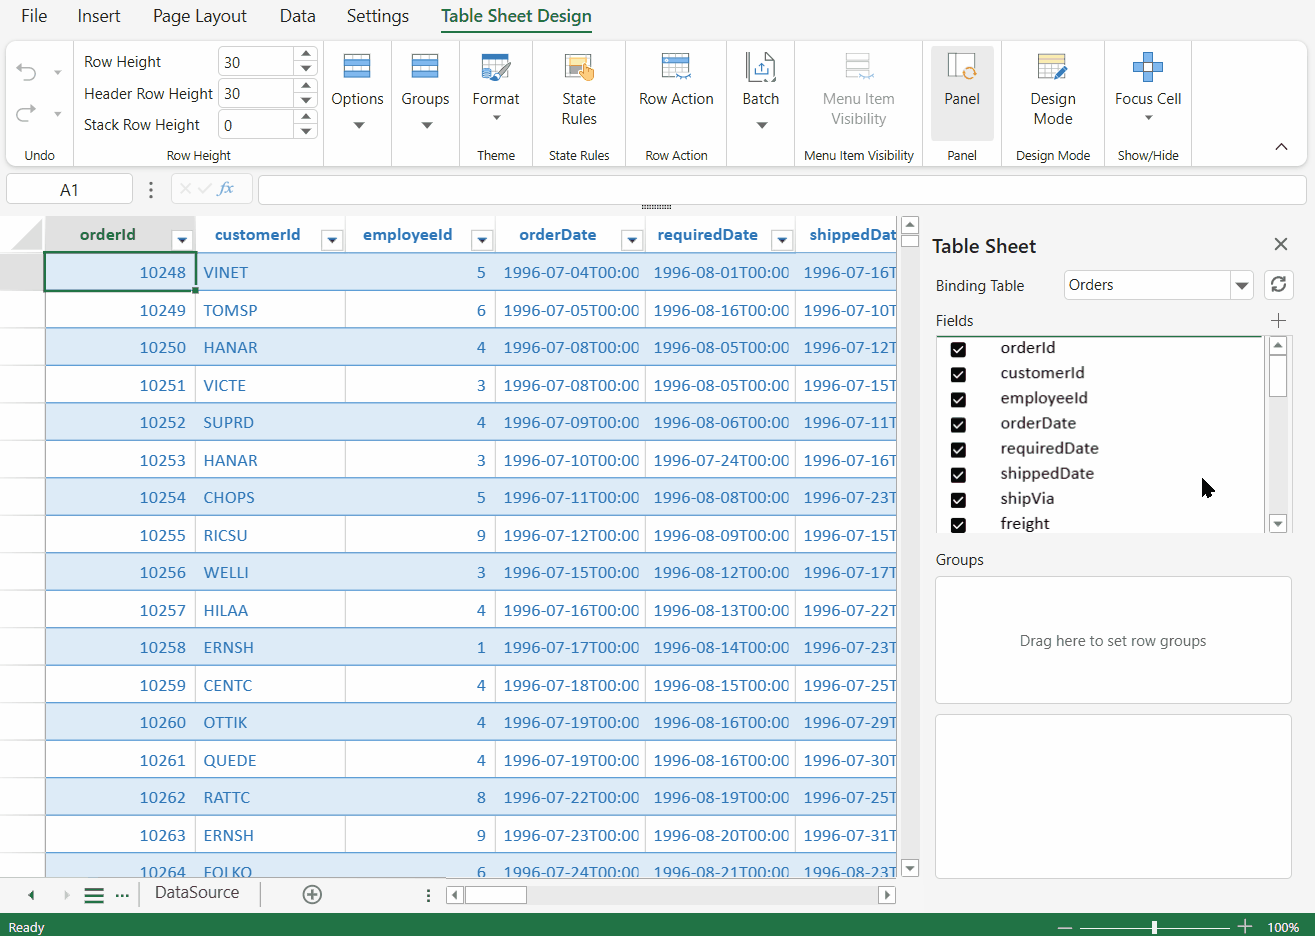Go to previous sheet tab arrow
Viewport: 1315px width, 936px height.
point(31,895)
